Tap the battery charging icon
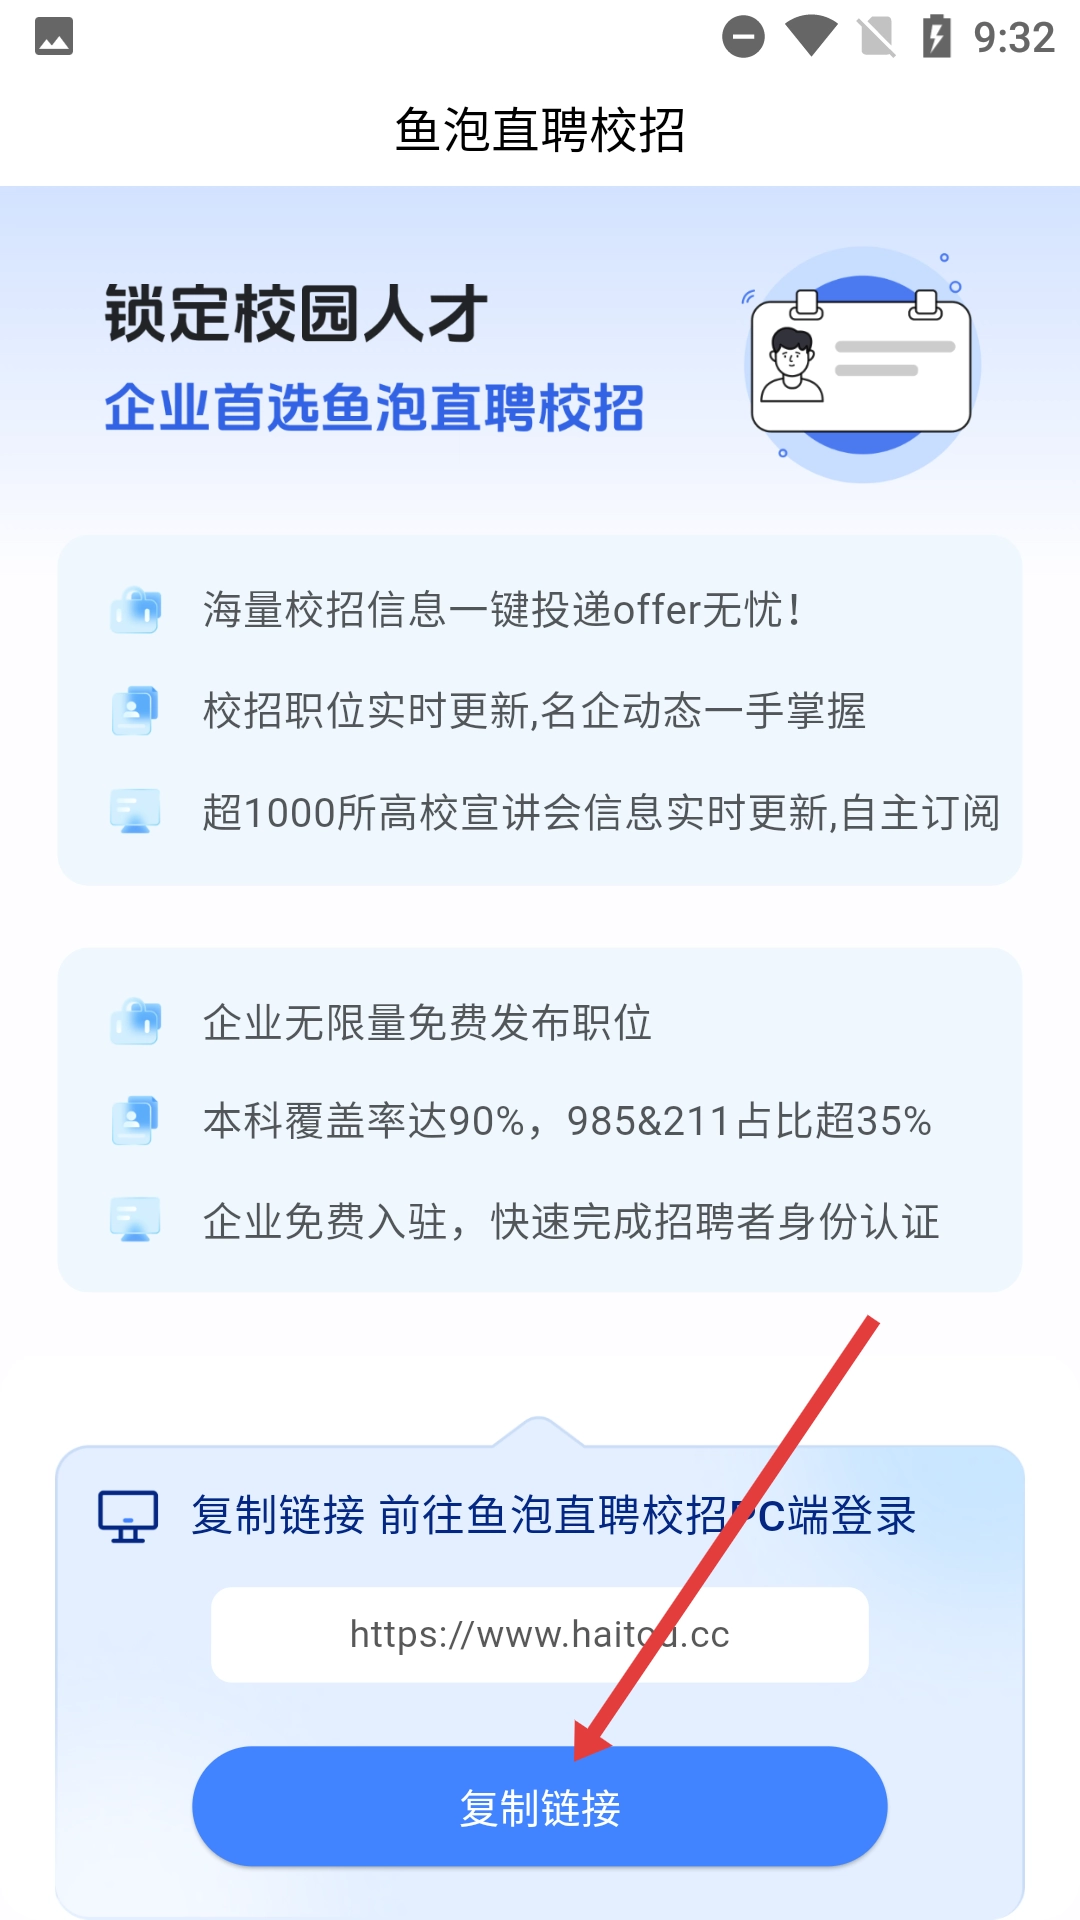Screen dimensions: 1080x1920 click(936, 37)
